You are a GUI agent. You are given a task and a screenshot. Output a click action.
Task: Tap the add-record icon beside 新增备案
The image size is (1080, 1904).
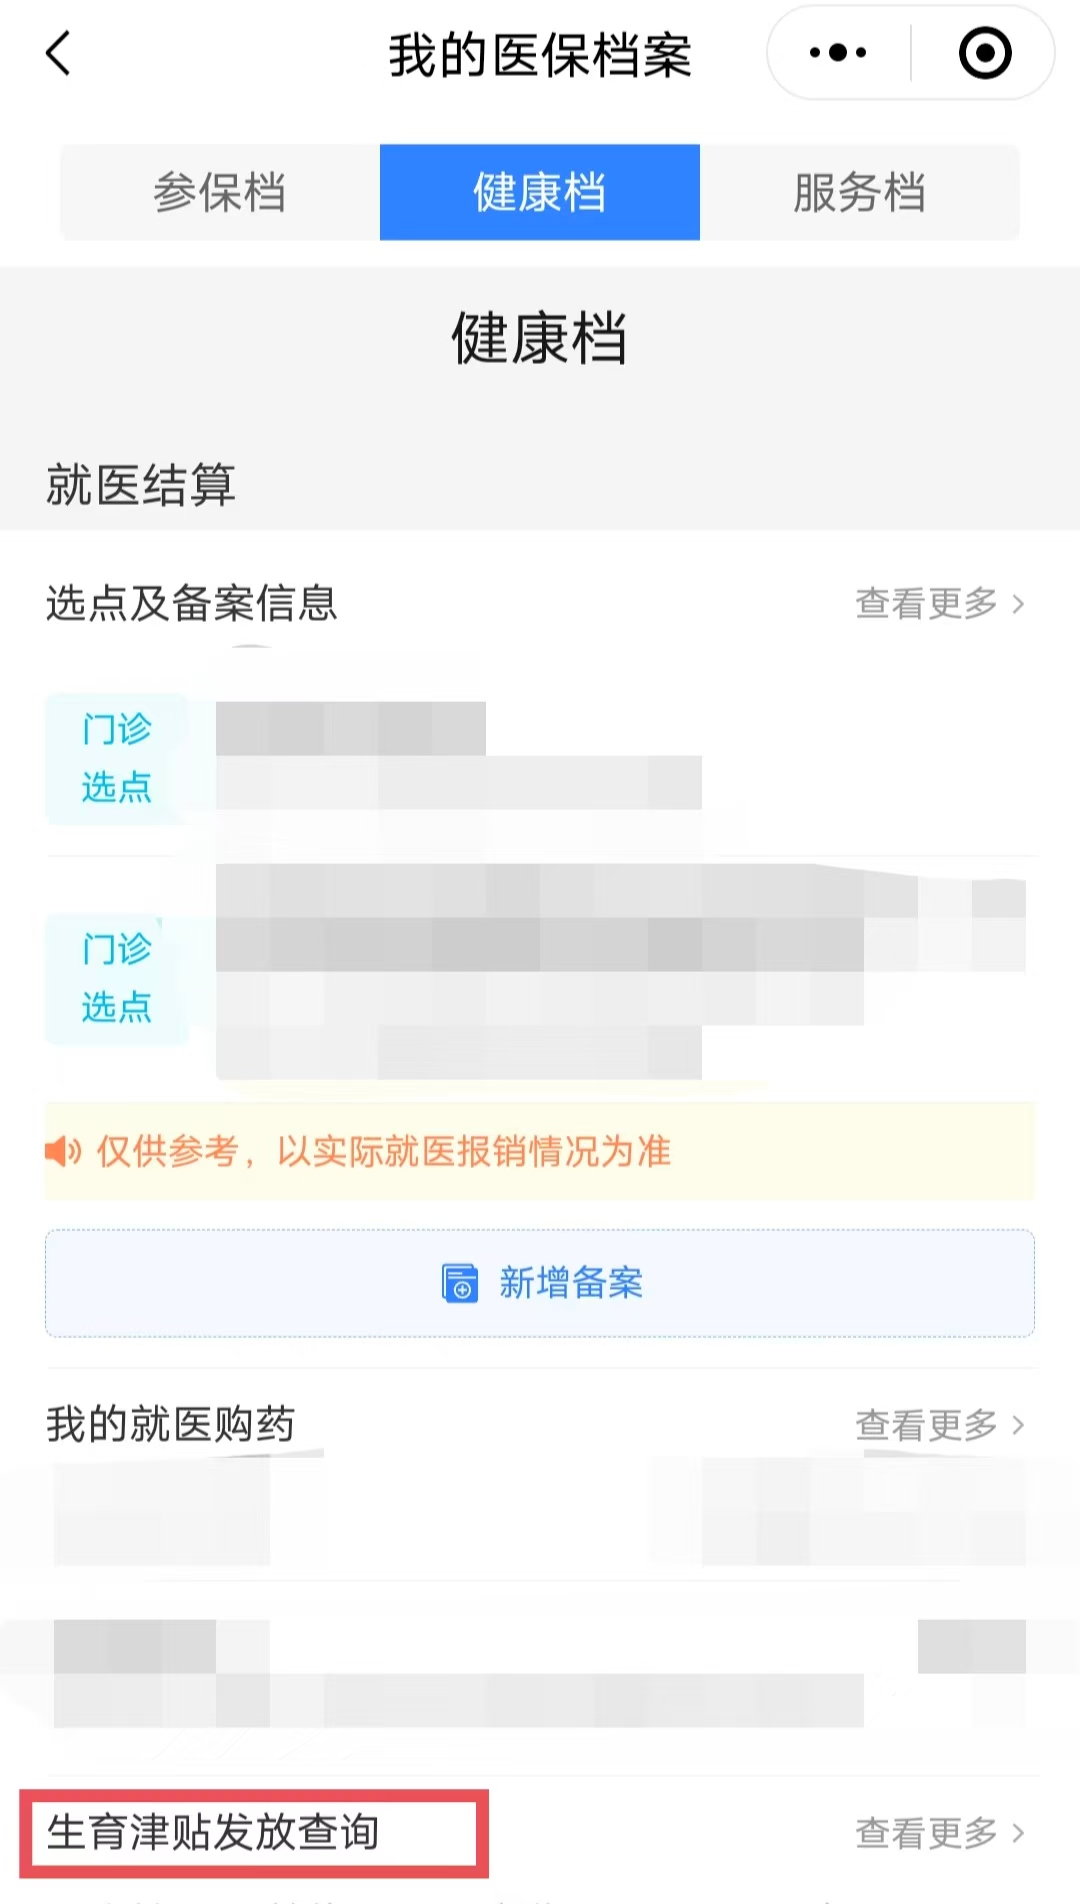tap(459, 1283)
